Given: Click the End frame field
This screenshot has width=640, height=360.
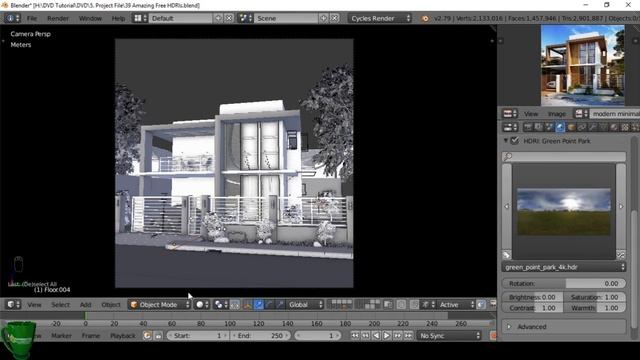Looking at the screenshot, I should (x=260, y=336).
